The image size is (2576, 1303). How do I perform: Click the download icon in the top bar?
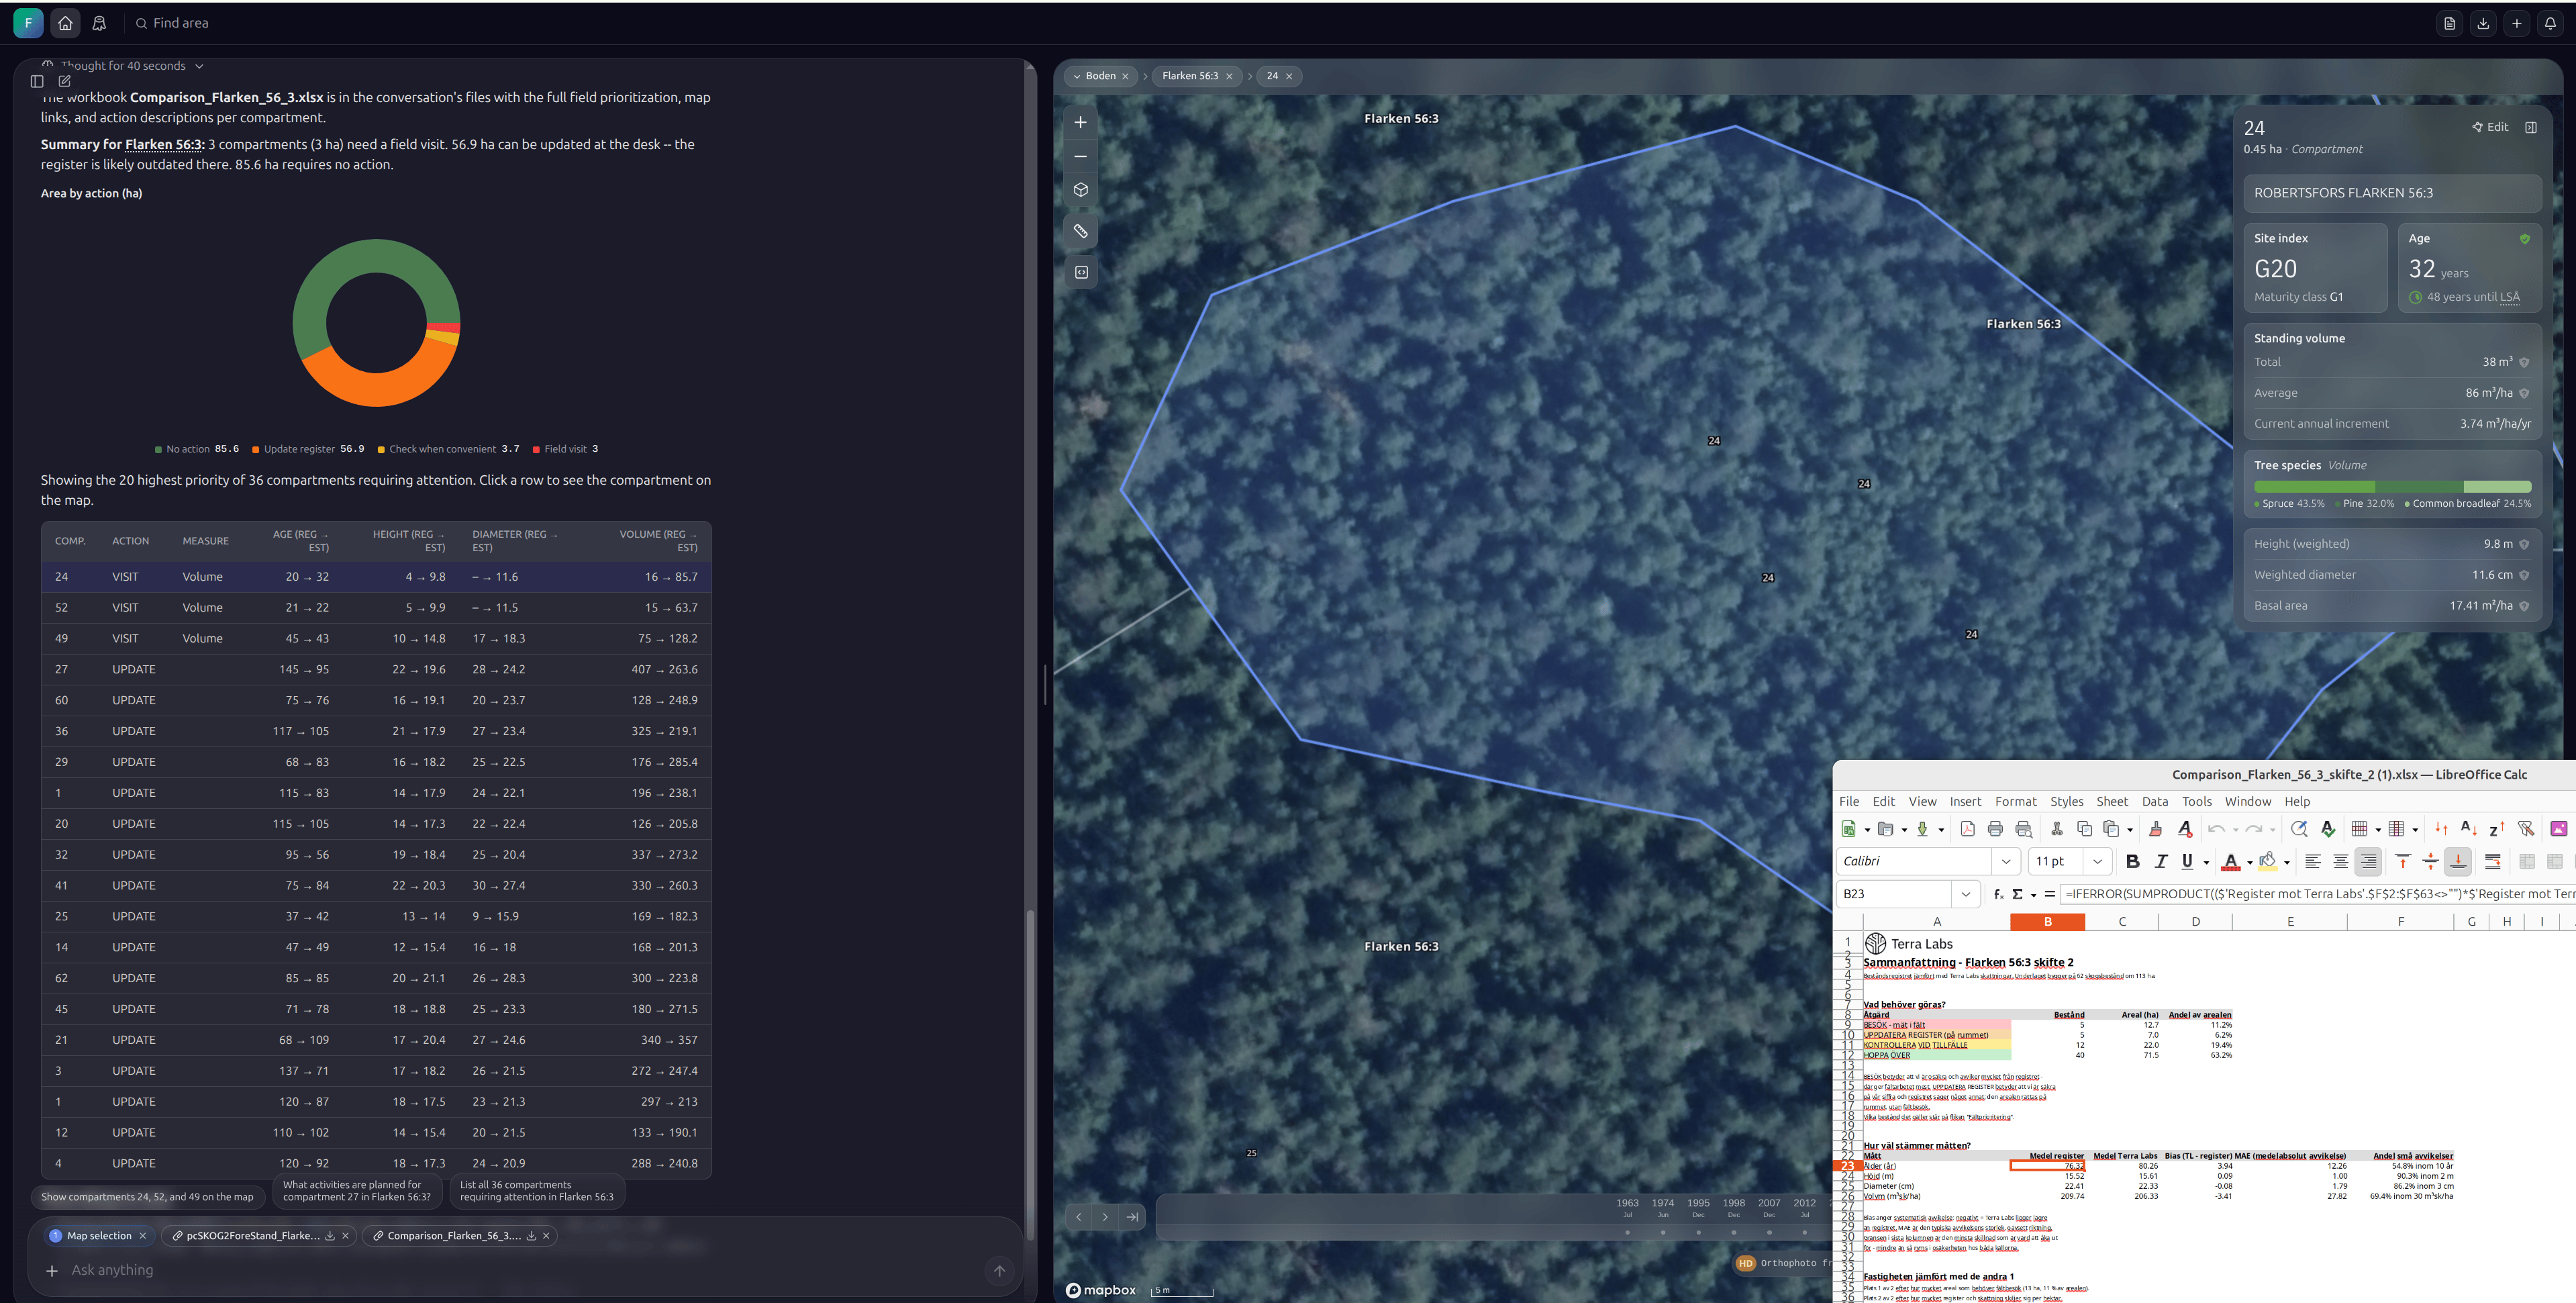coord(2483,23)
